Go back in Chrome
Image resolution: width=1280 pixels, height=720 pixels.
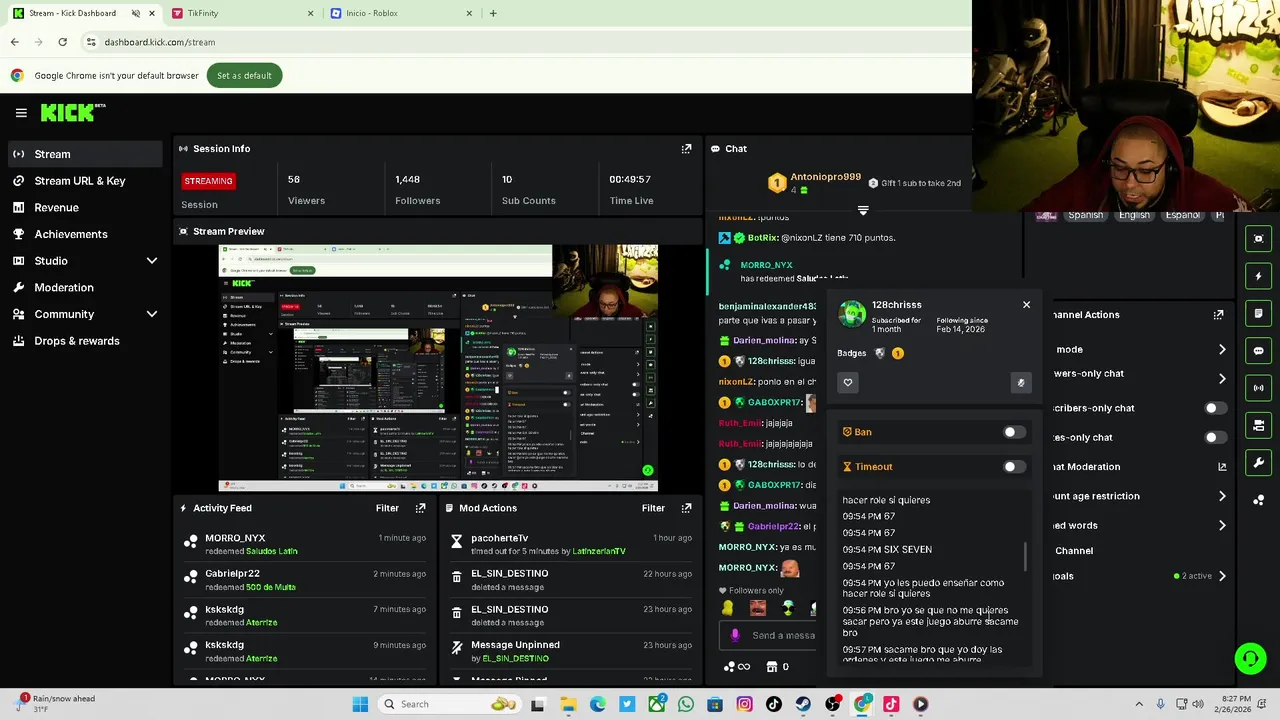coord(14,42)
